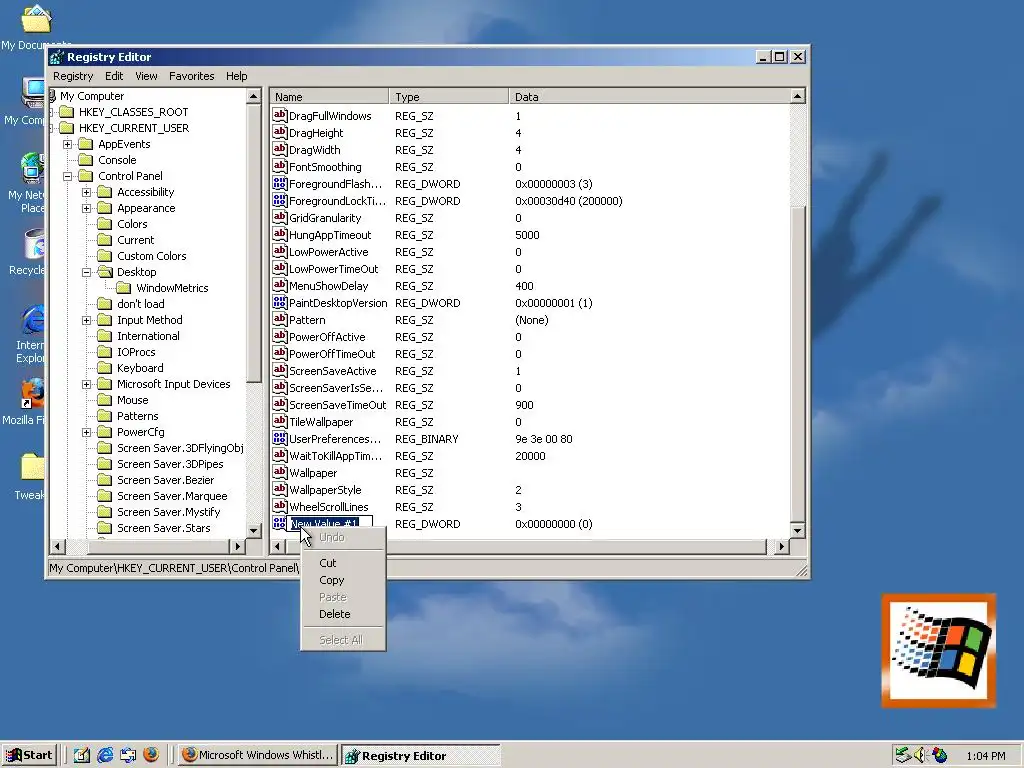Choose Delete from the context menu
The height and width of the screenshot is (768, 1024).
pyautogui.click(x=343, y=614)
